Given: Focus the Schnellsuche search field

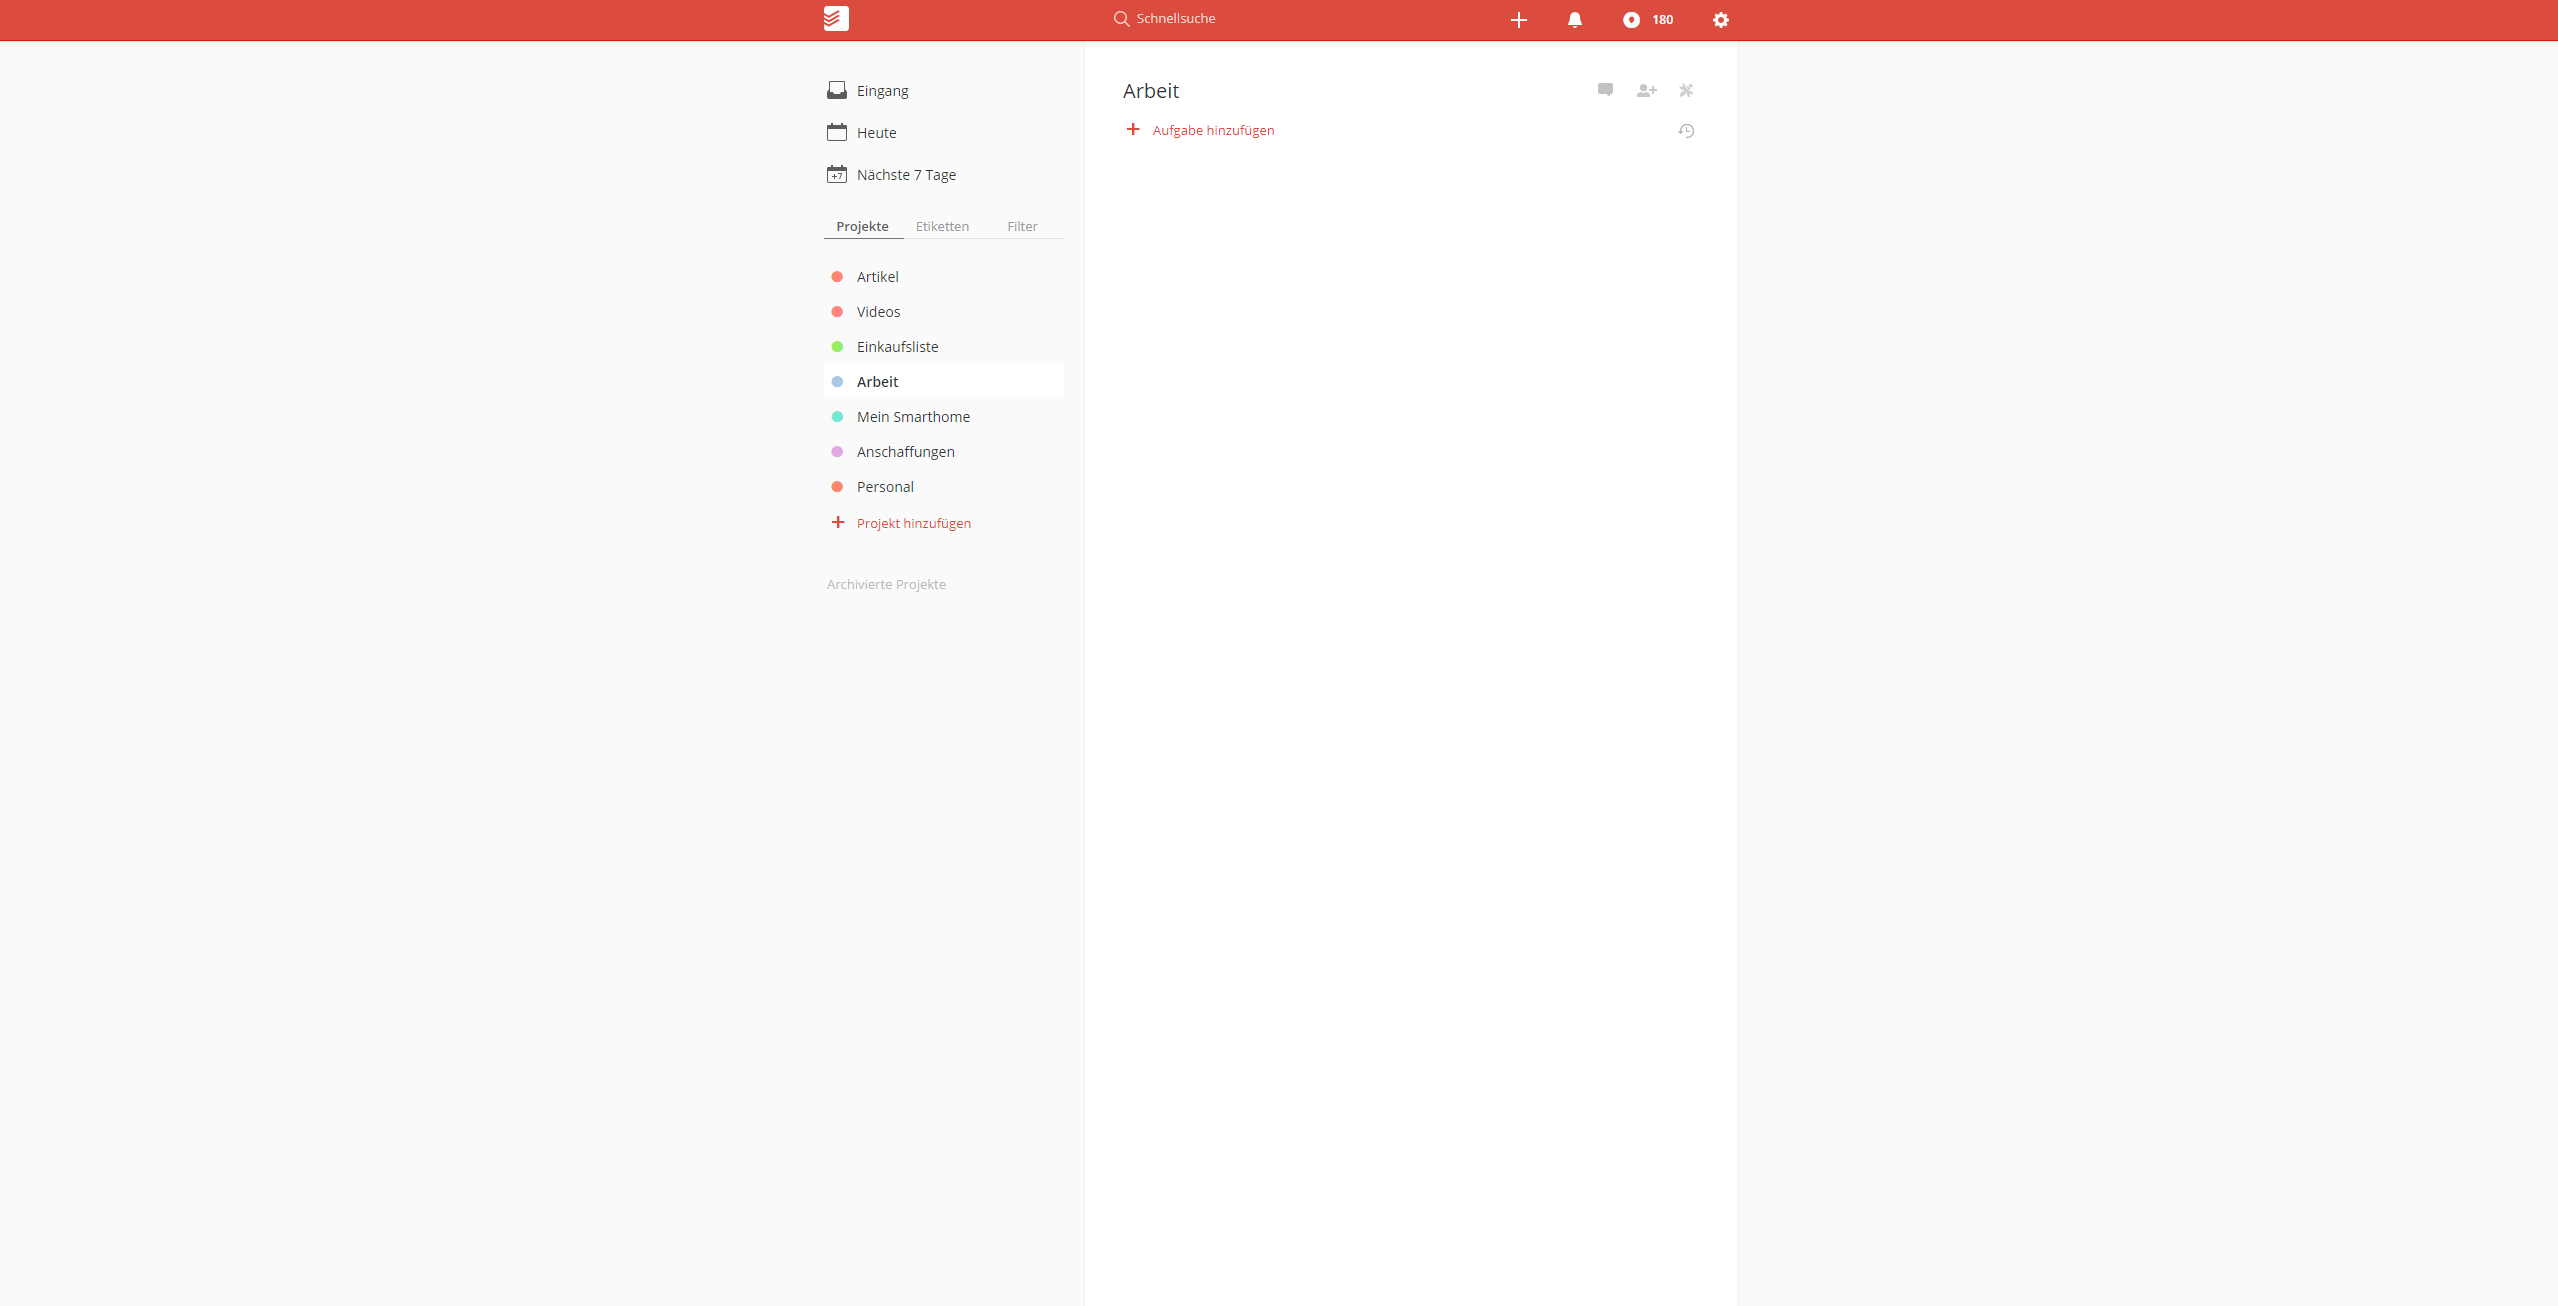Looking at the screenshot, I should pos(1175,19).
